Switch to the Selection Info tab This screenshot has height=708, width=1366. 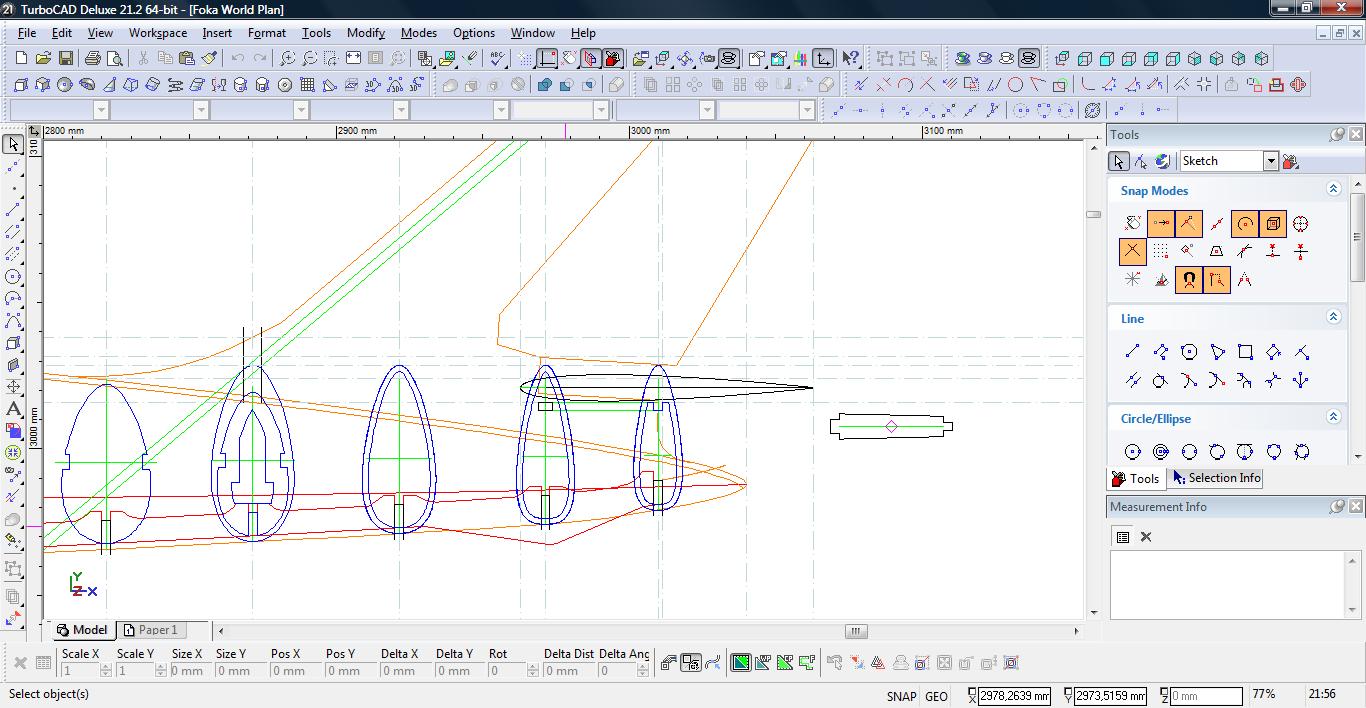tap(1215, 478)
